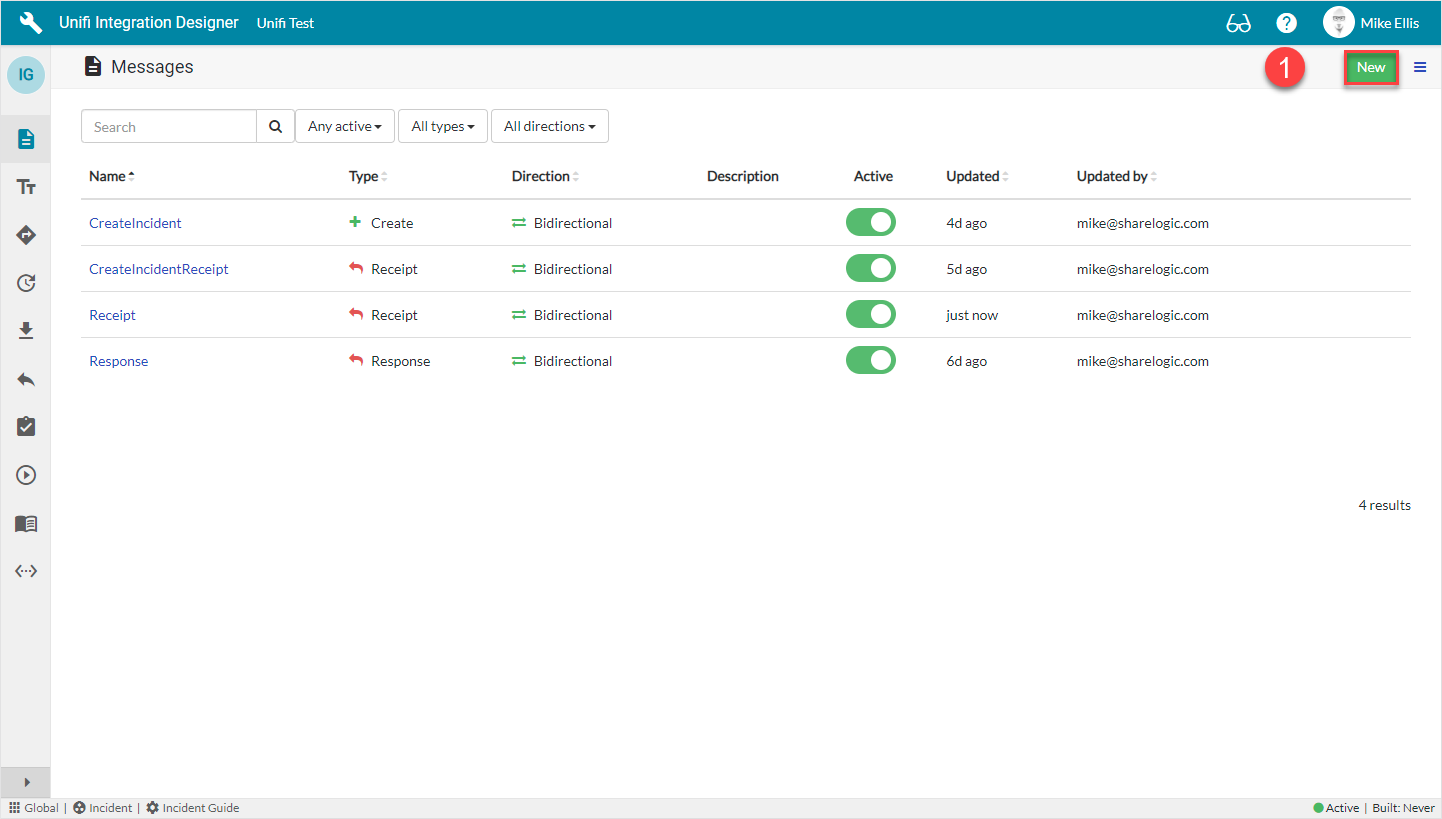Screen dimensions: 1442x819
Task: Toggle the Response message active switch
Action: click(x=870, y=361)
